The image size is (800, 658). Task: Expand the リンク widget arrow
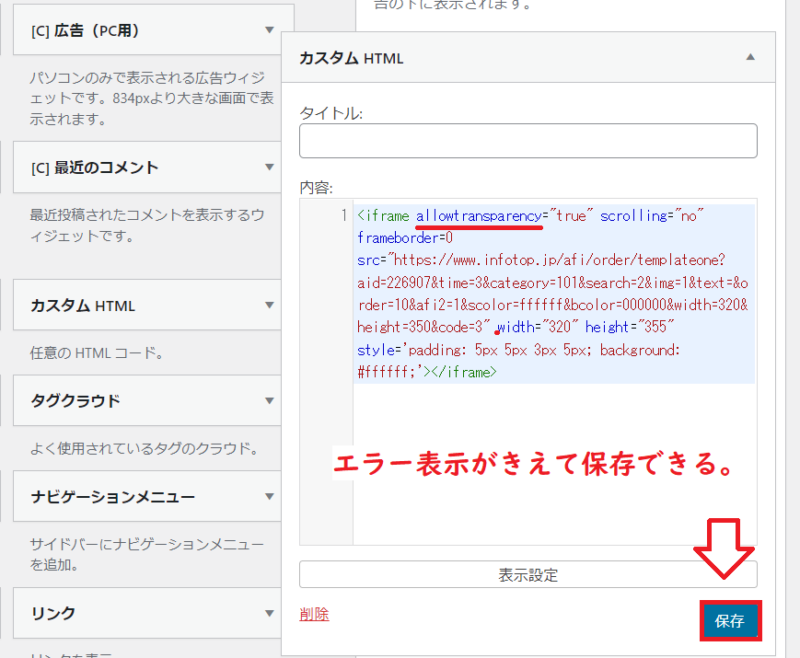click(269, 613)
